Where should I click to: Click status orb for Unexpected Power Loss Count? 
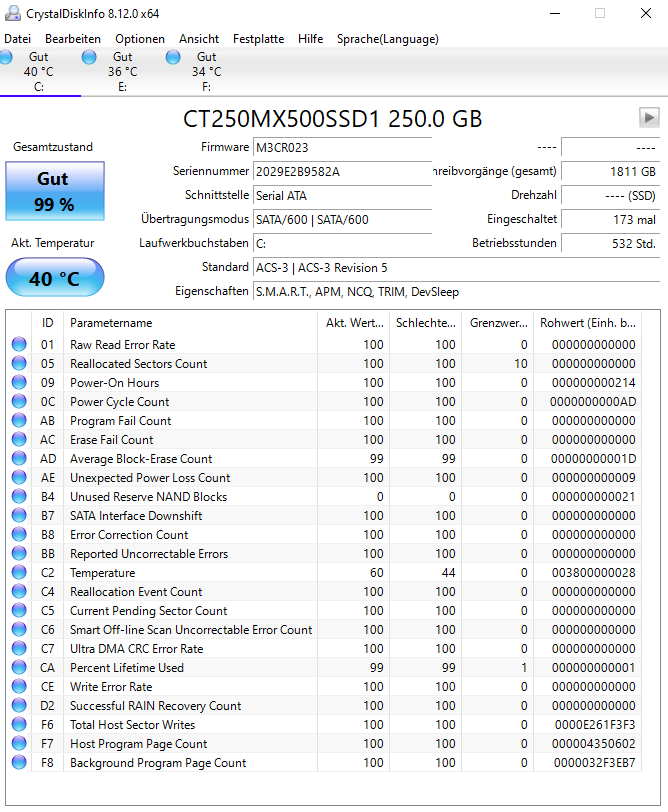tap(19, 477)
